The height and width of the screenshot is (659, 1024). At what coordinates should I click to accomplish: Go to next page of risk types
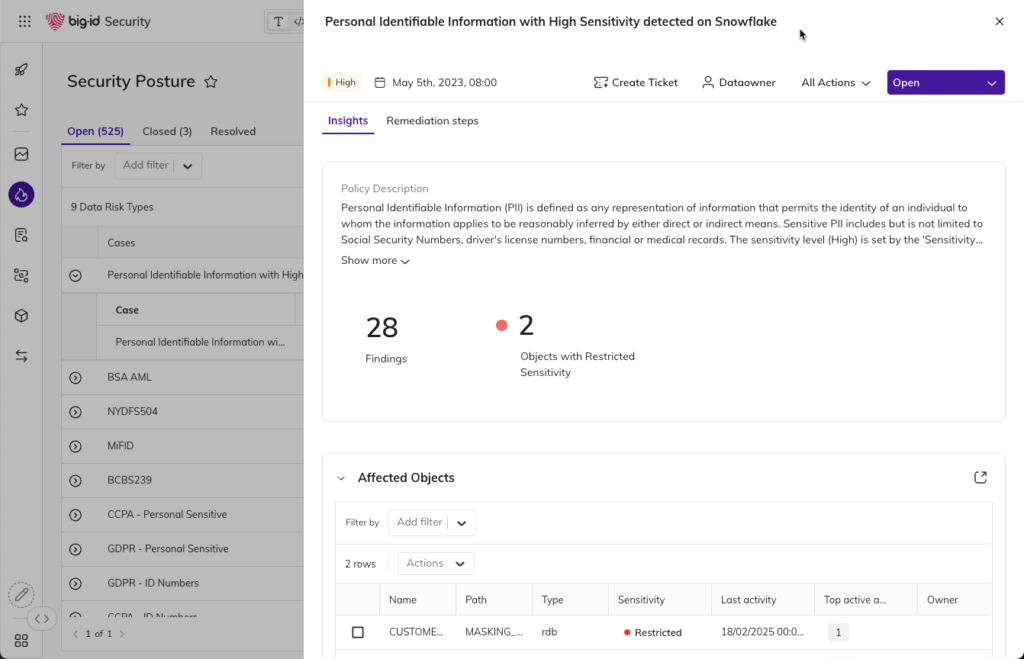(121, 634)
